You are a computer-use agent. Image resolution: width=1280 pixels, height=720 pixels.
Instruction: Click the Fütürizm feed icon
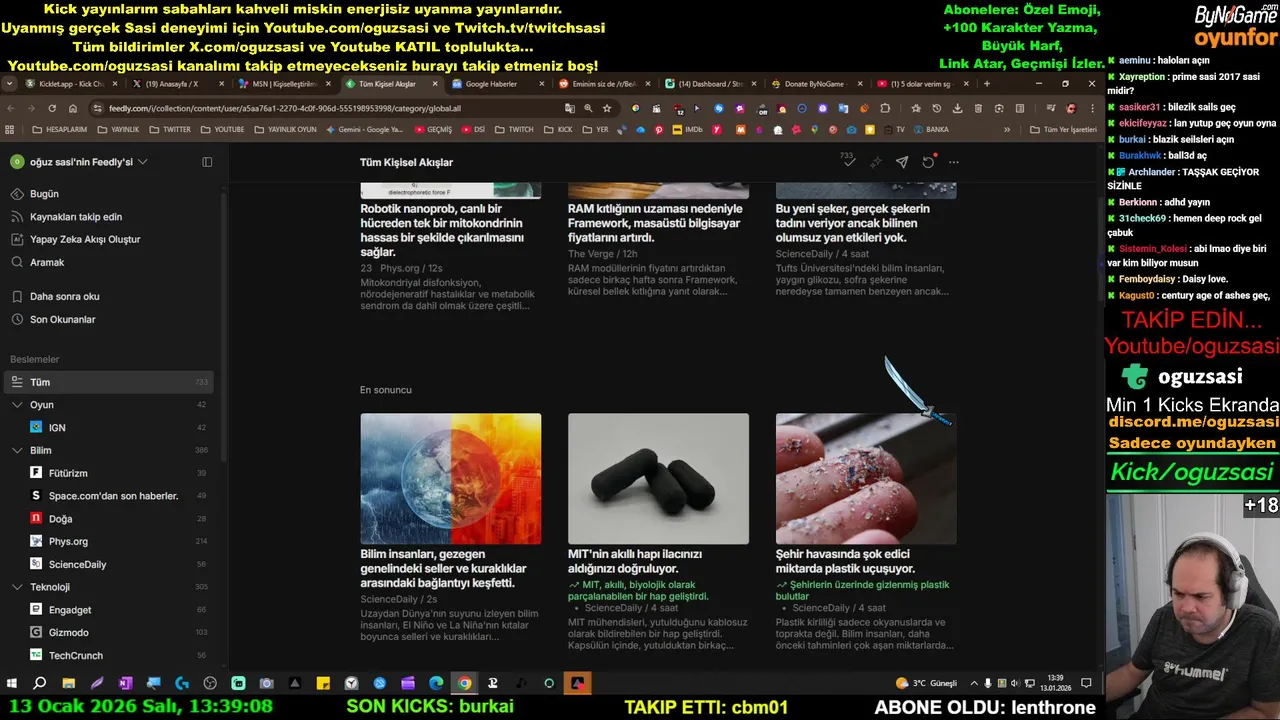pyautogui.click(x=36, y=473)
